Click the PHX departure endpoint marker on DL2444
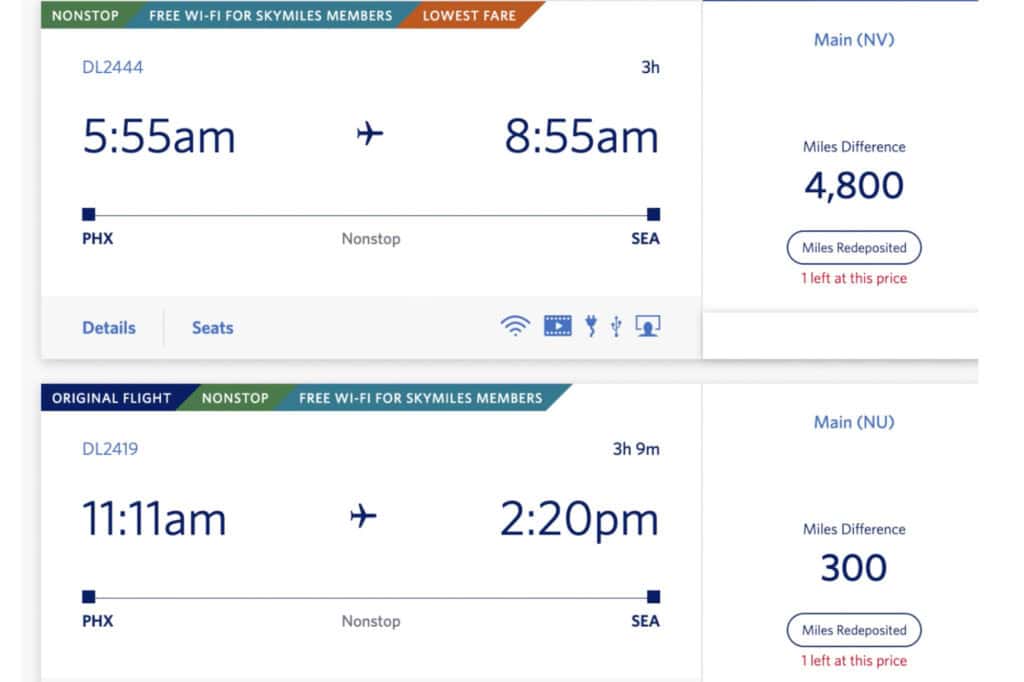This screenshot has width=1024, height=682. tap(88, 213)
